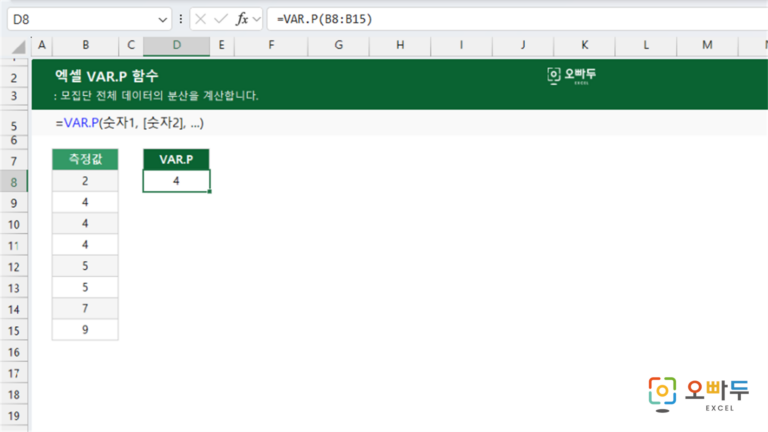Select row 11 header
Image resolution: width=768 pixels, height=432 pixels.
pyautogui.click(x=14, y=246)
